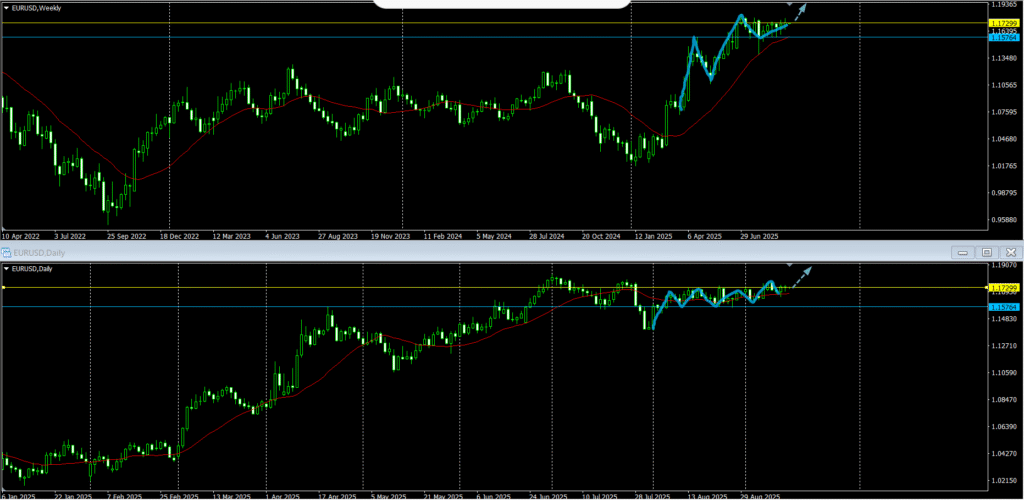Click the 1.02150 level on Daily price scale

pyautogui.click(x=1004, y=481)
